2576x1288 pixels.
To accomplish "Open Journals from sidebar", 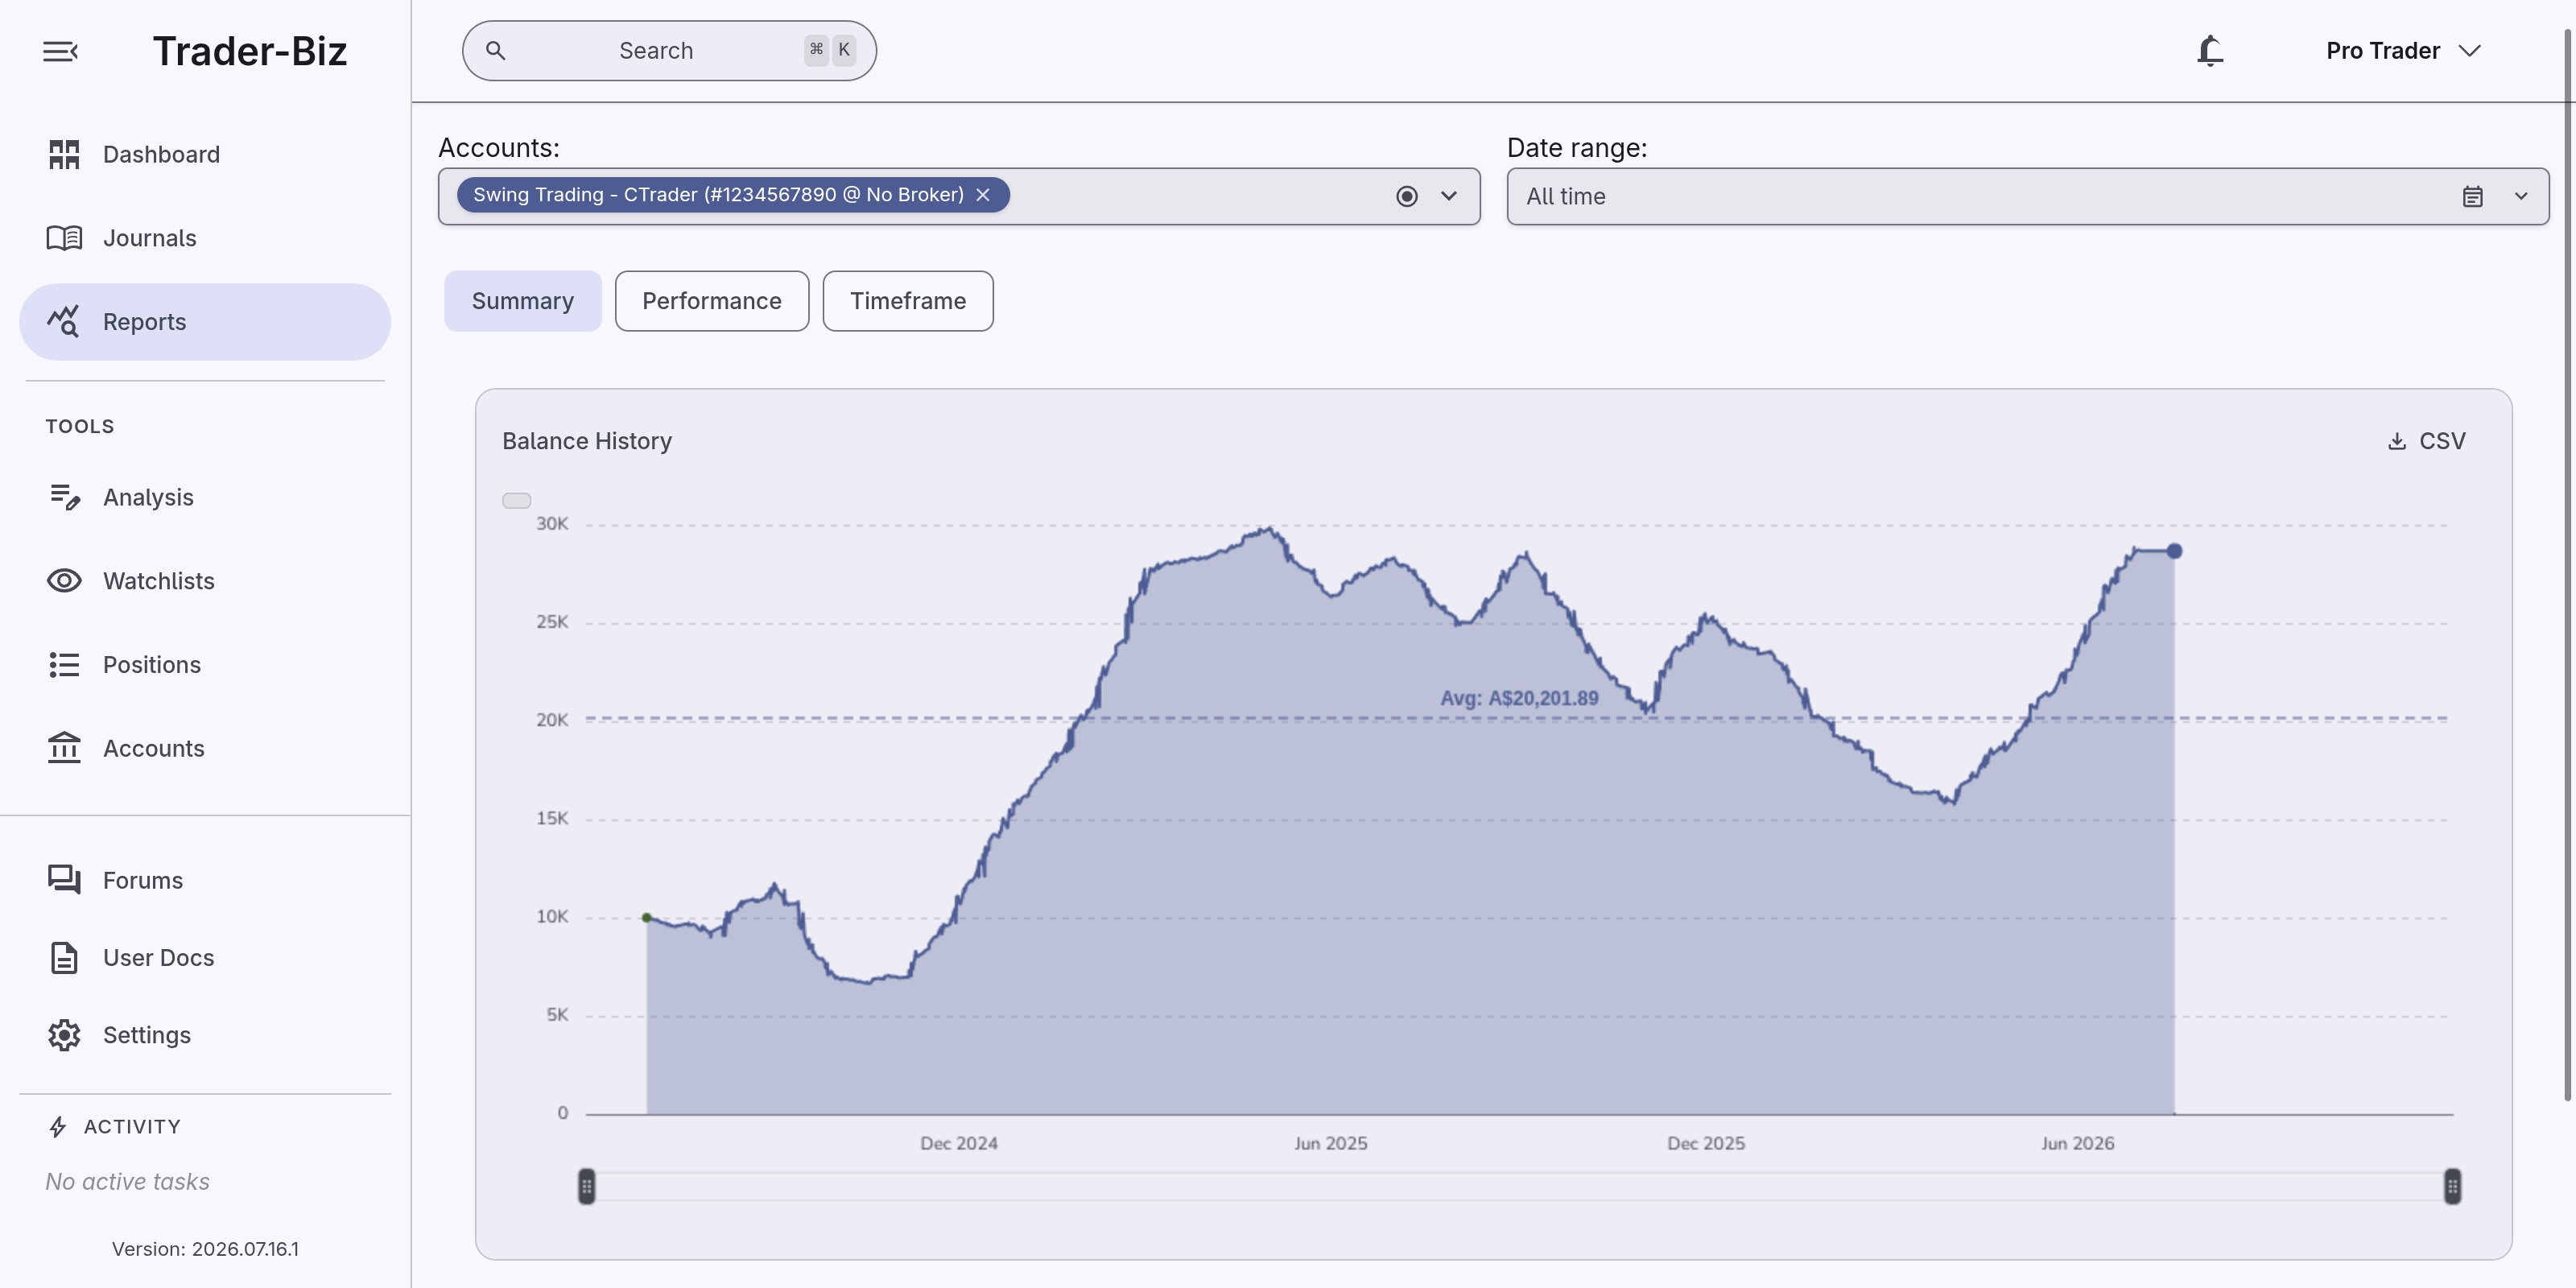I will pos(204,238).
